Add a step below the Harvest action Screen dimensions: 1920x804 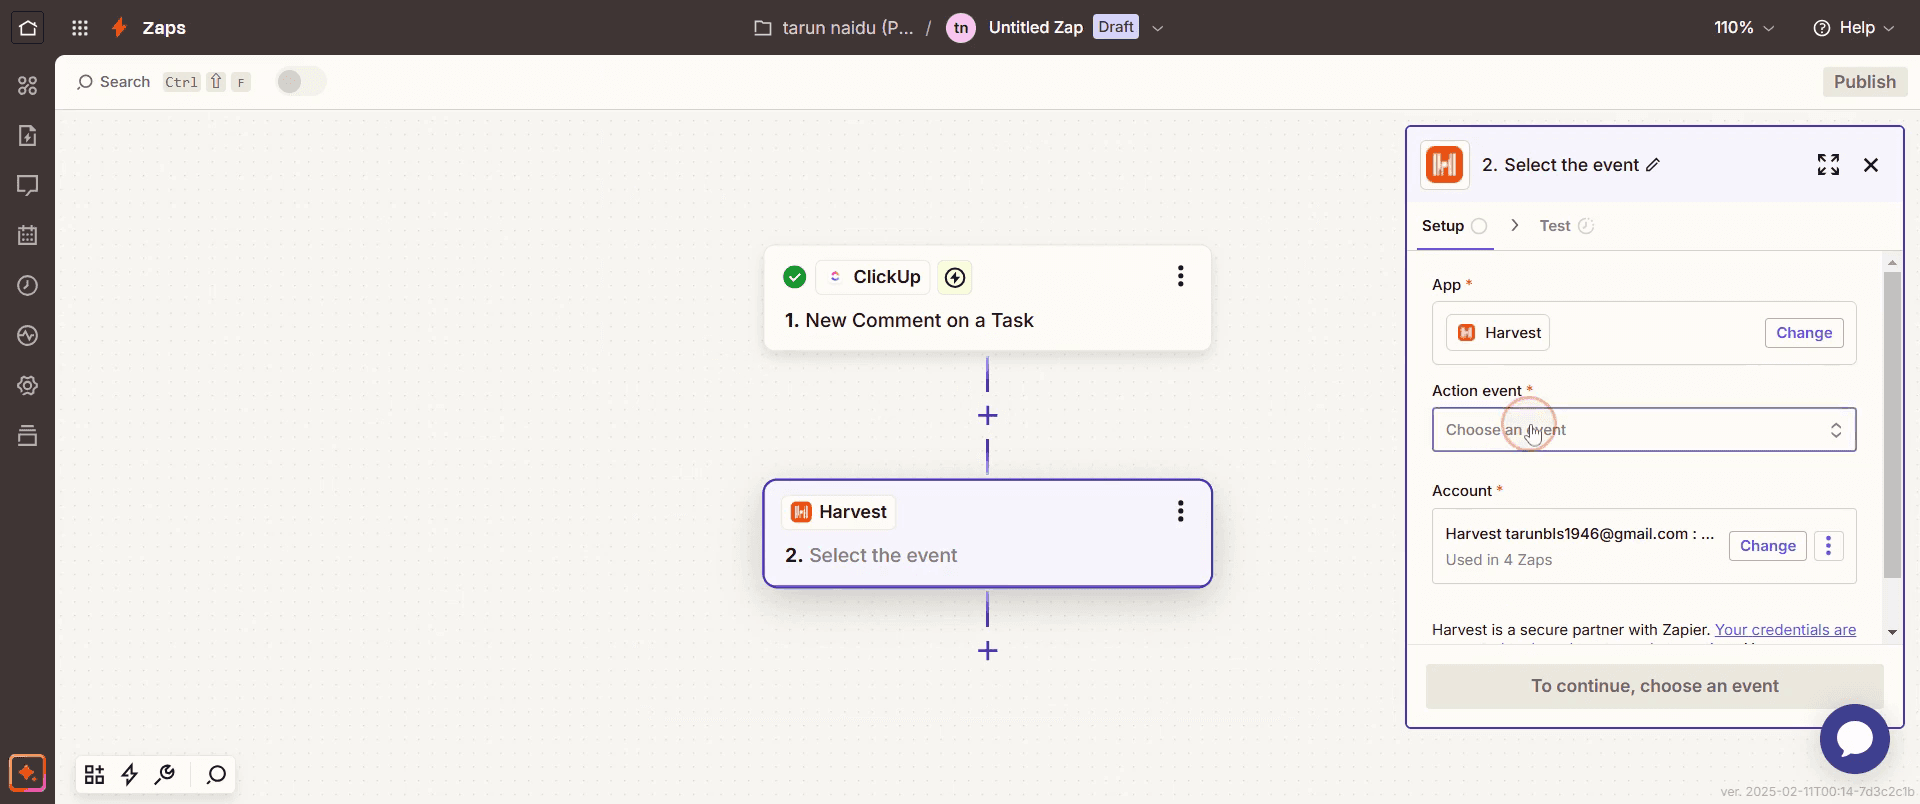[988, 651]
